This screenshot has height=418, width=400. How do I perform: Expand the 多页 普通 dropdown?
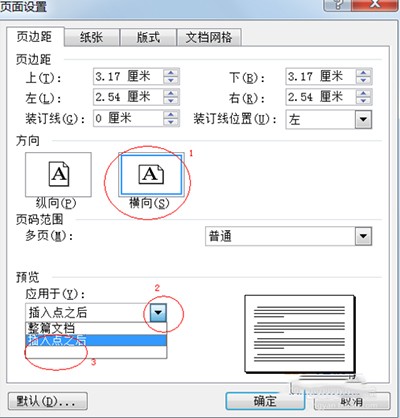coord(363,236)
